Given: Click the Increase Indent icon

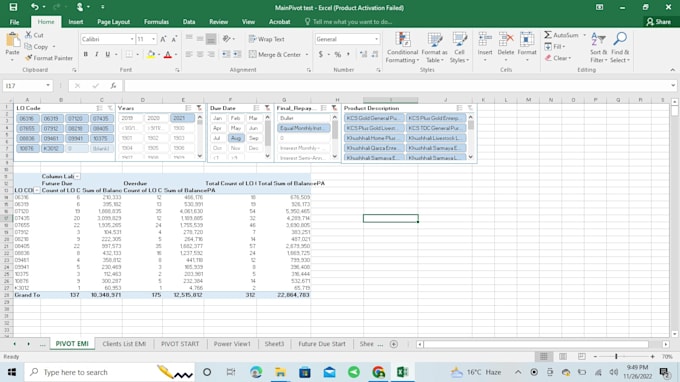Looking at the screenshot, I should click(x=237, y=54).
